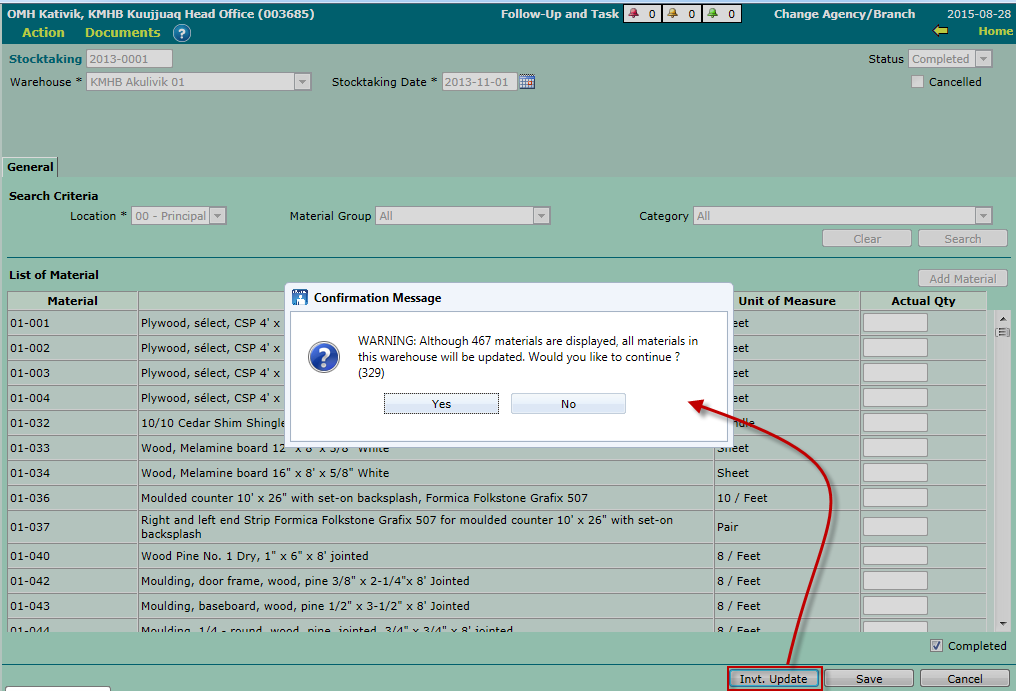
Task: Click Actual Qty field for material 01-040
Action: pyautogui.click(x=895, y=556)
